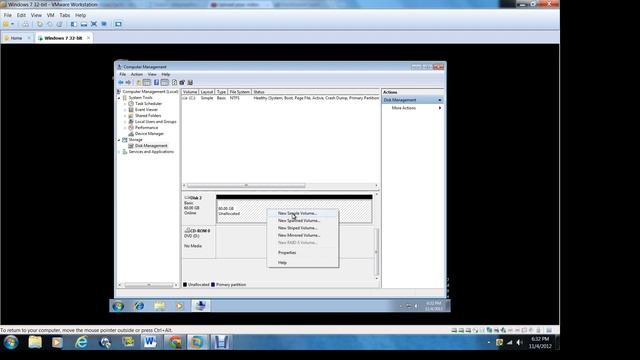Screen dimensions: 640x360
Task: Click the last Computer Management toolbar icon
Action: [x=190, y=82]
